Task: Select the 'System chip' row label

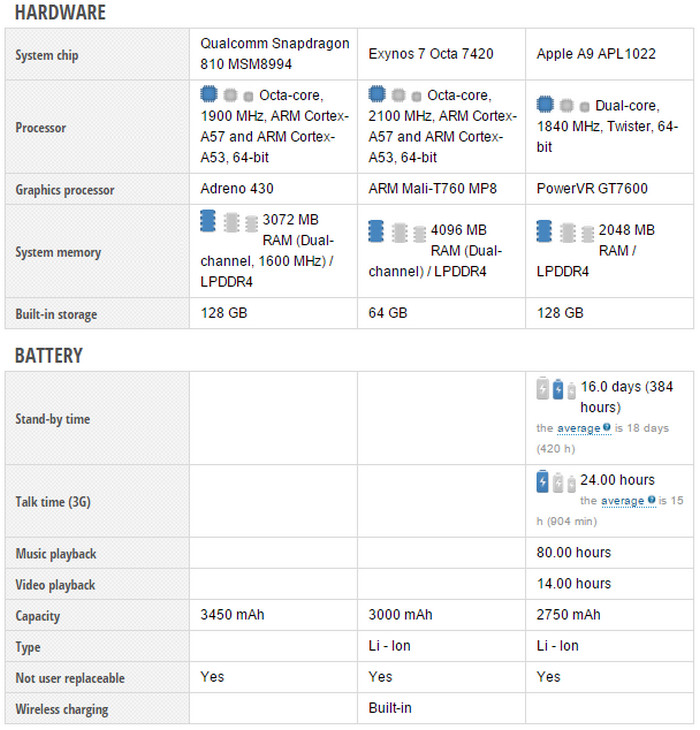Action: pyautogui.click(x=47, y=55)
